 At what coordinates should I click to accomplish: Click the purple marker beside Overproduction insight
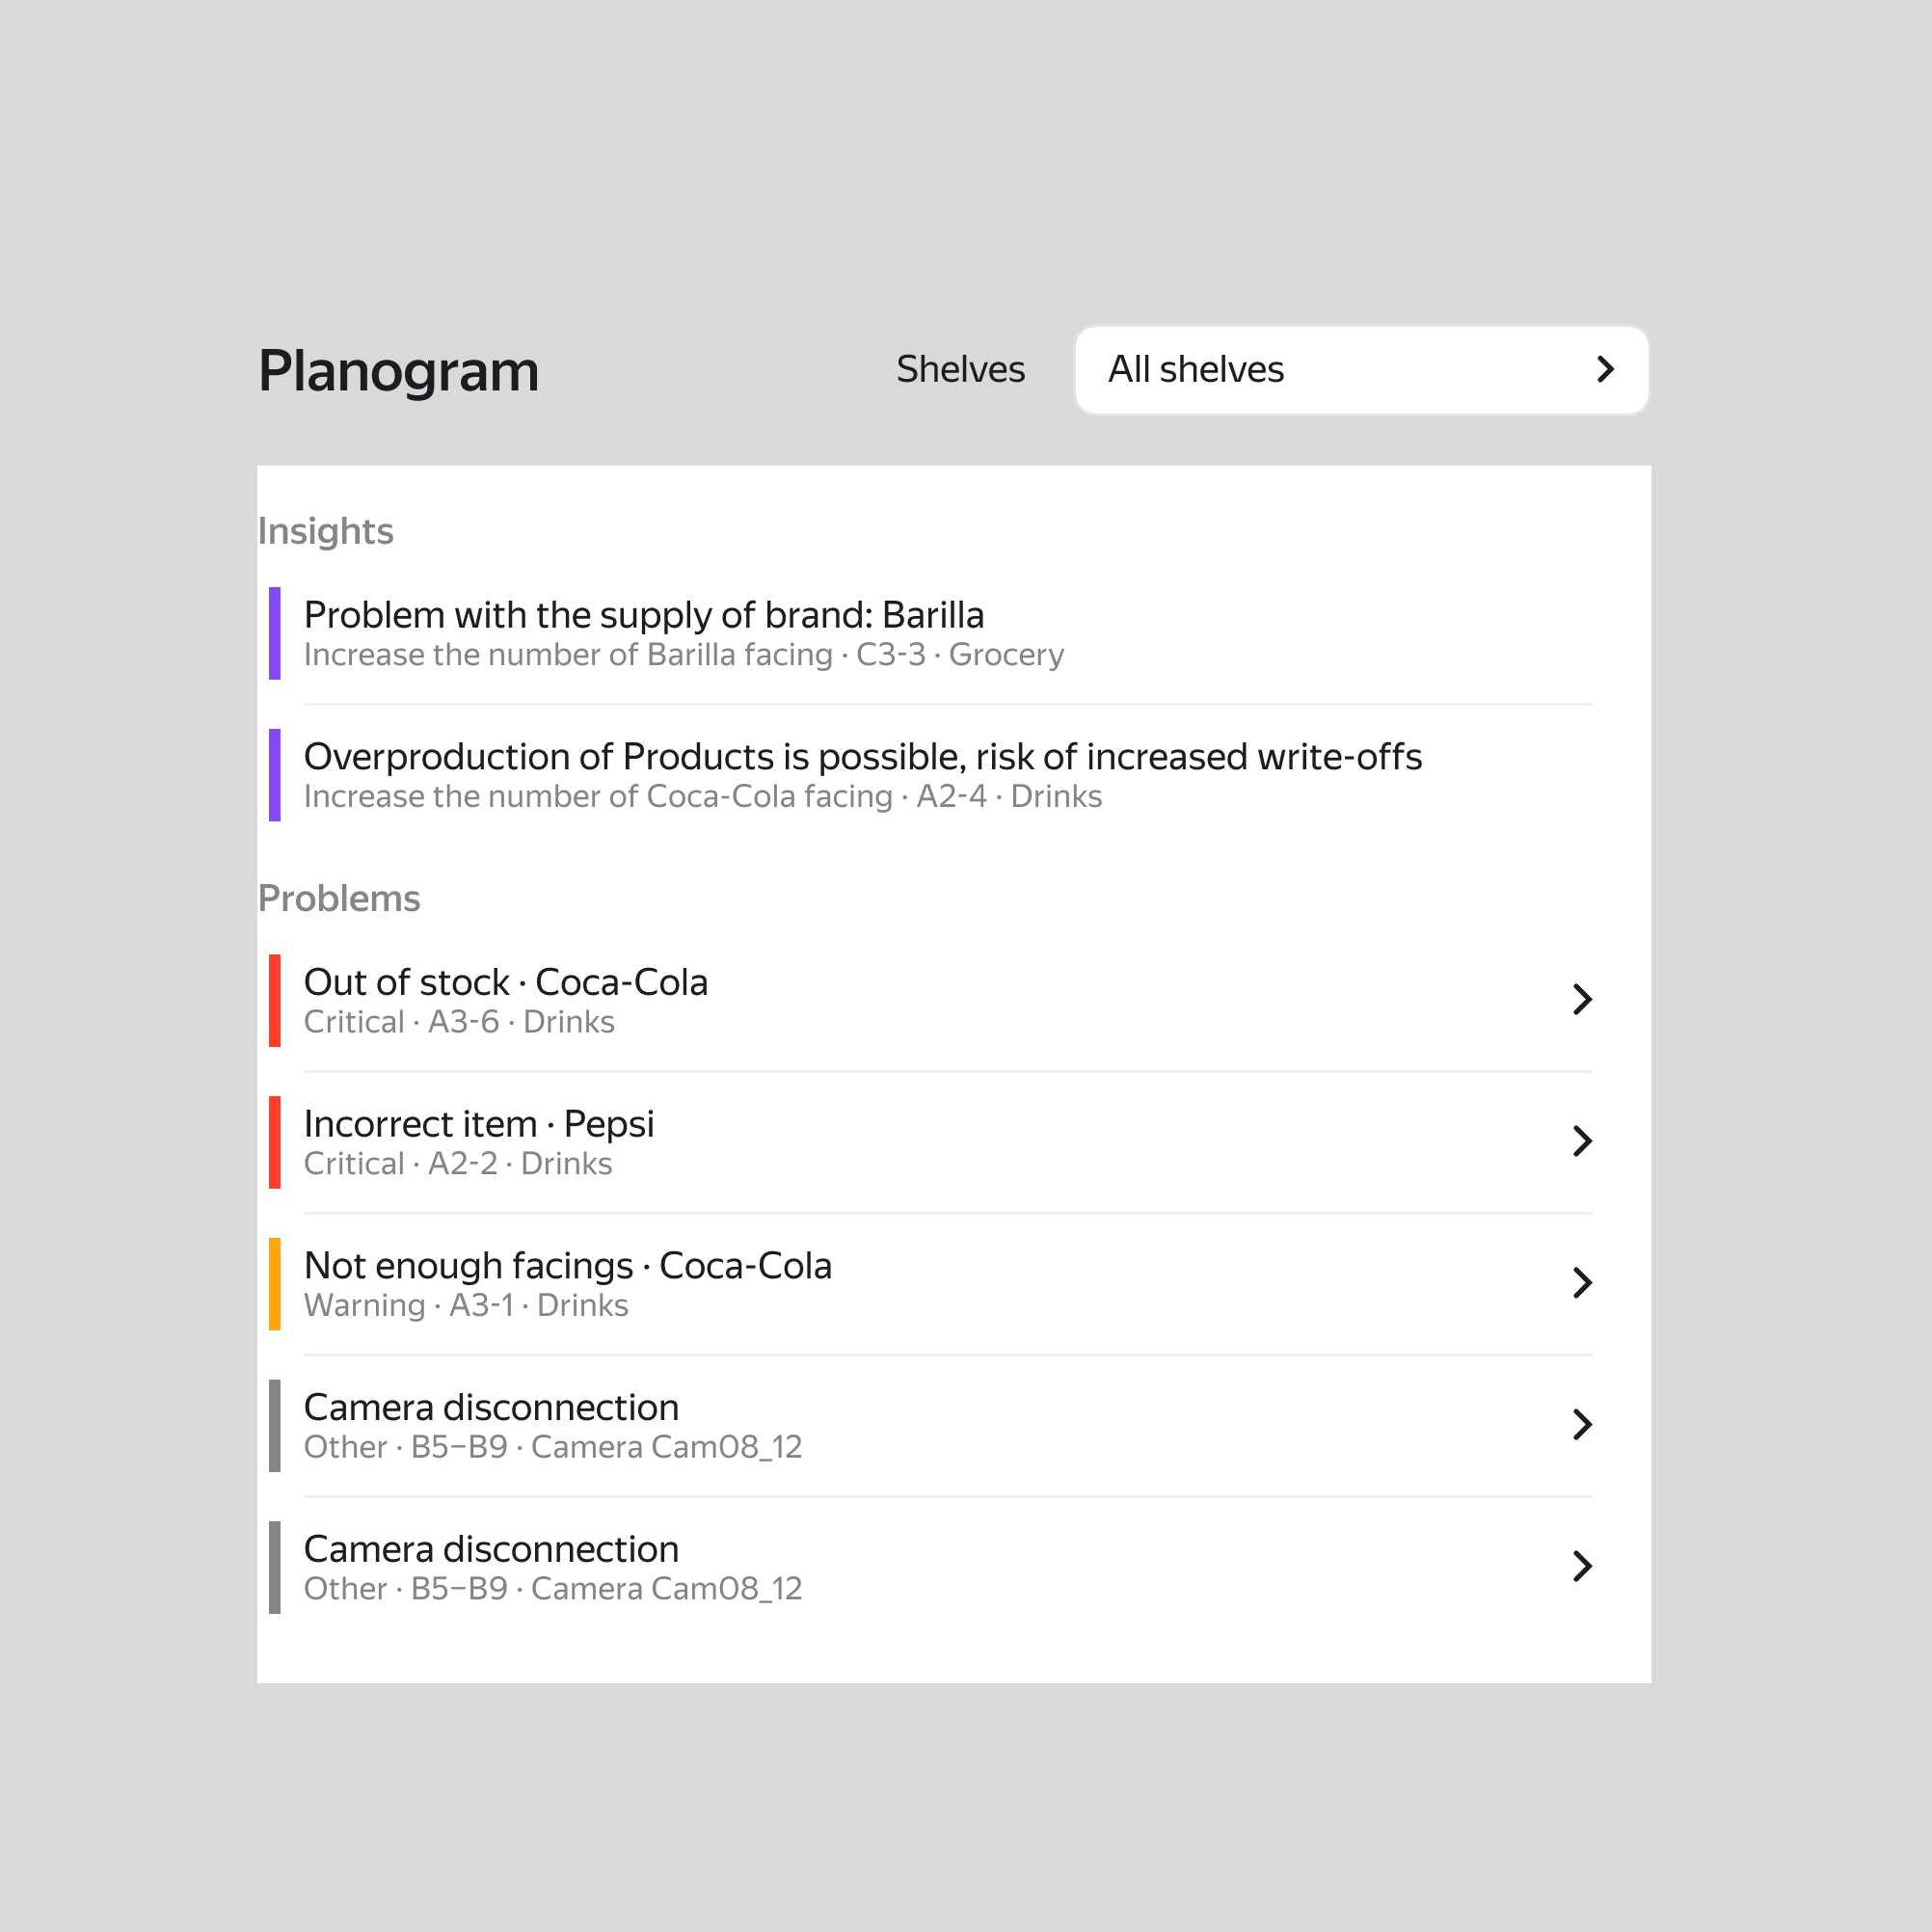point(275,775)
